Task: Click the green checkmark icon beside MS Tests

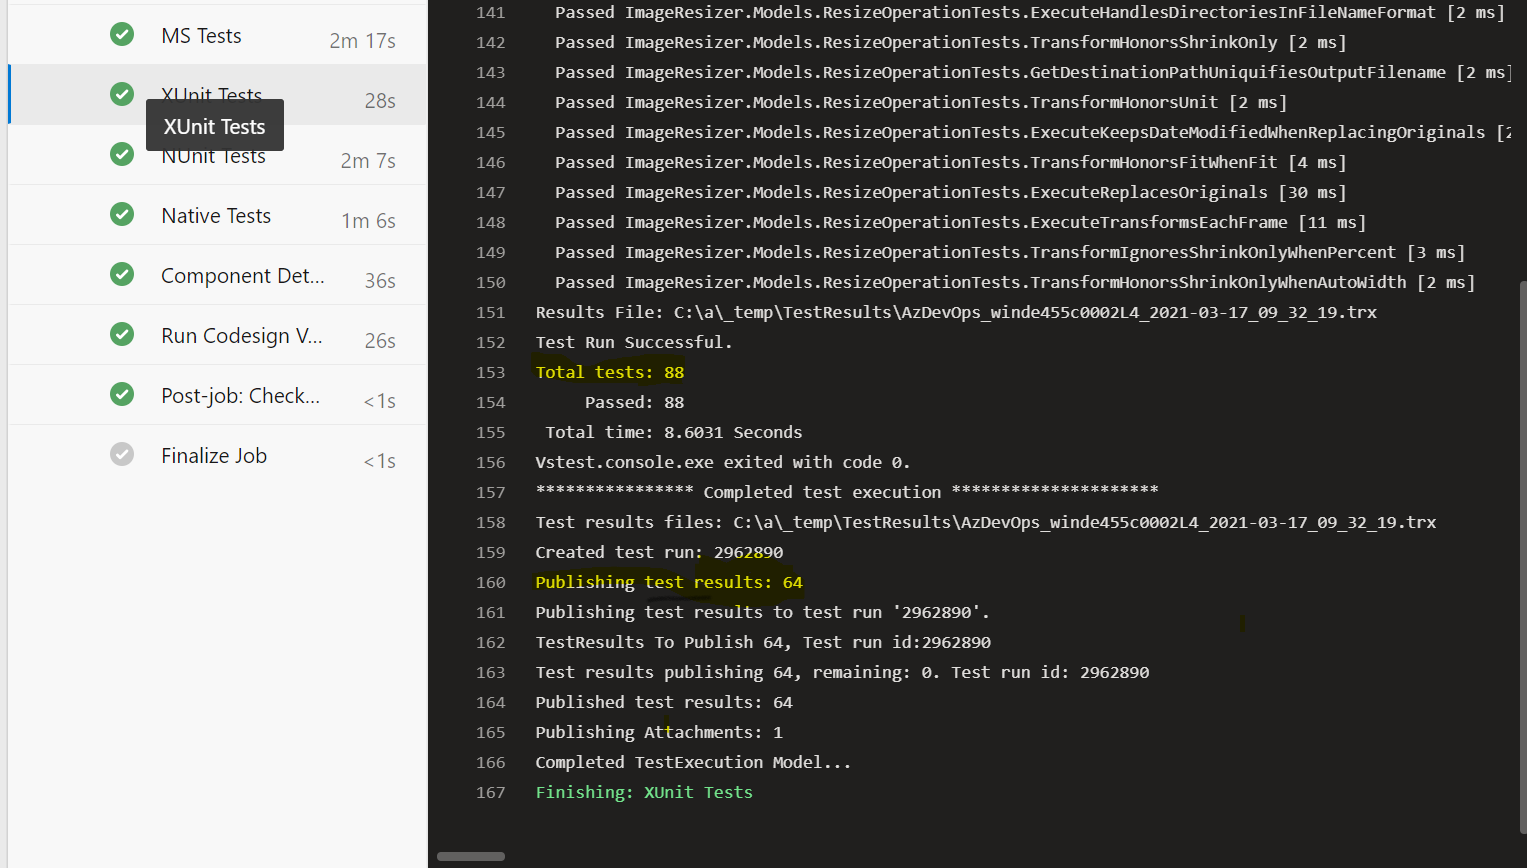Action: (121, 34)
